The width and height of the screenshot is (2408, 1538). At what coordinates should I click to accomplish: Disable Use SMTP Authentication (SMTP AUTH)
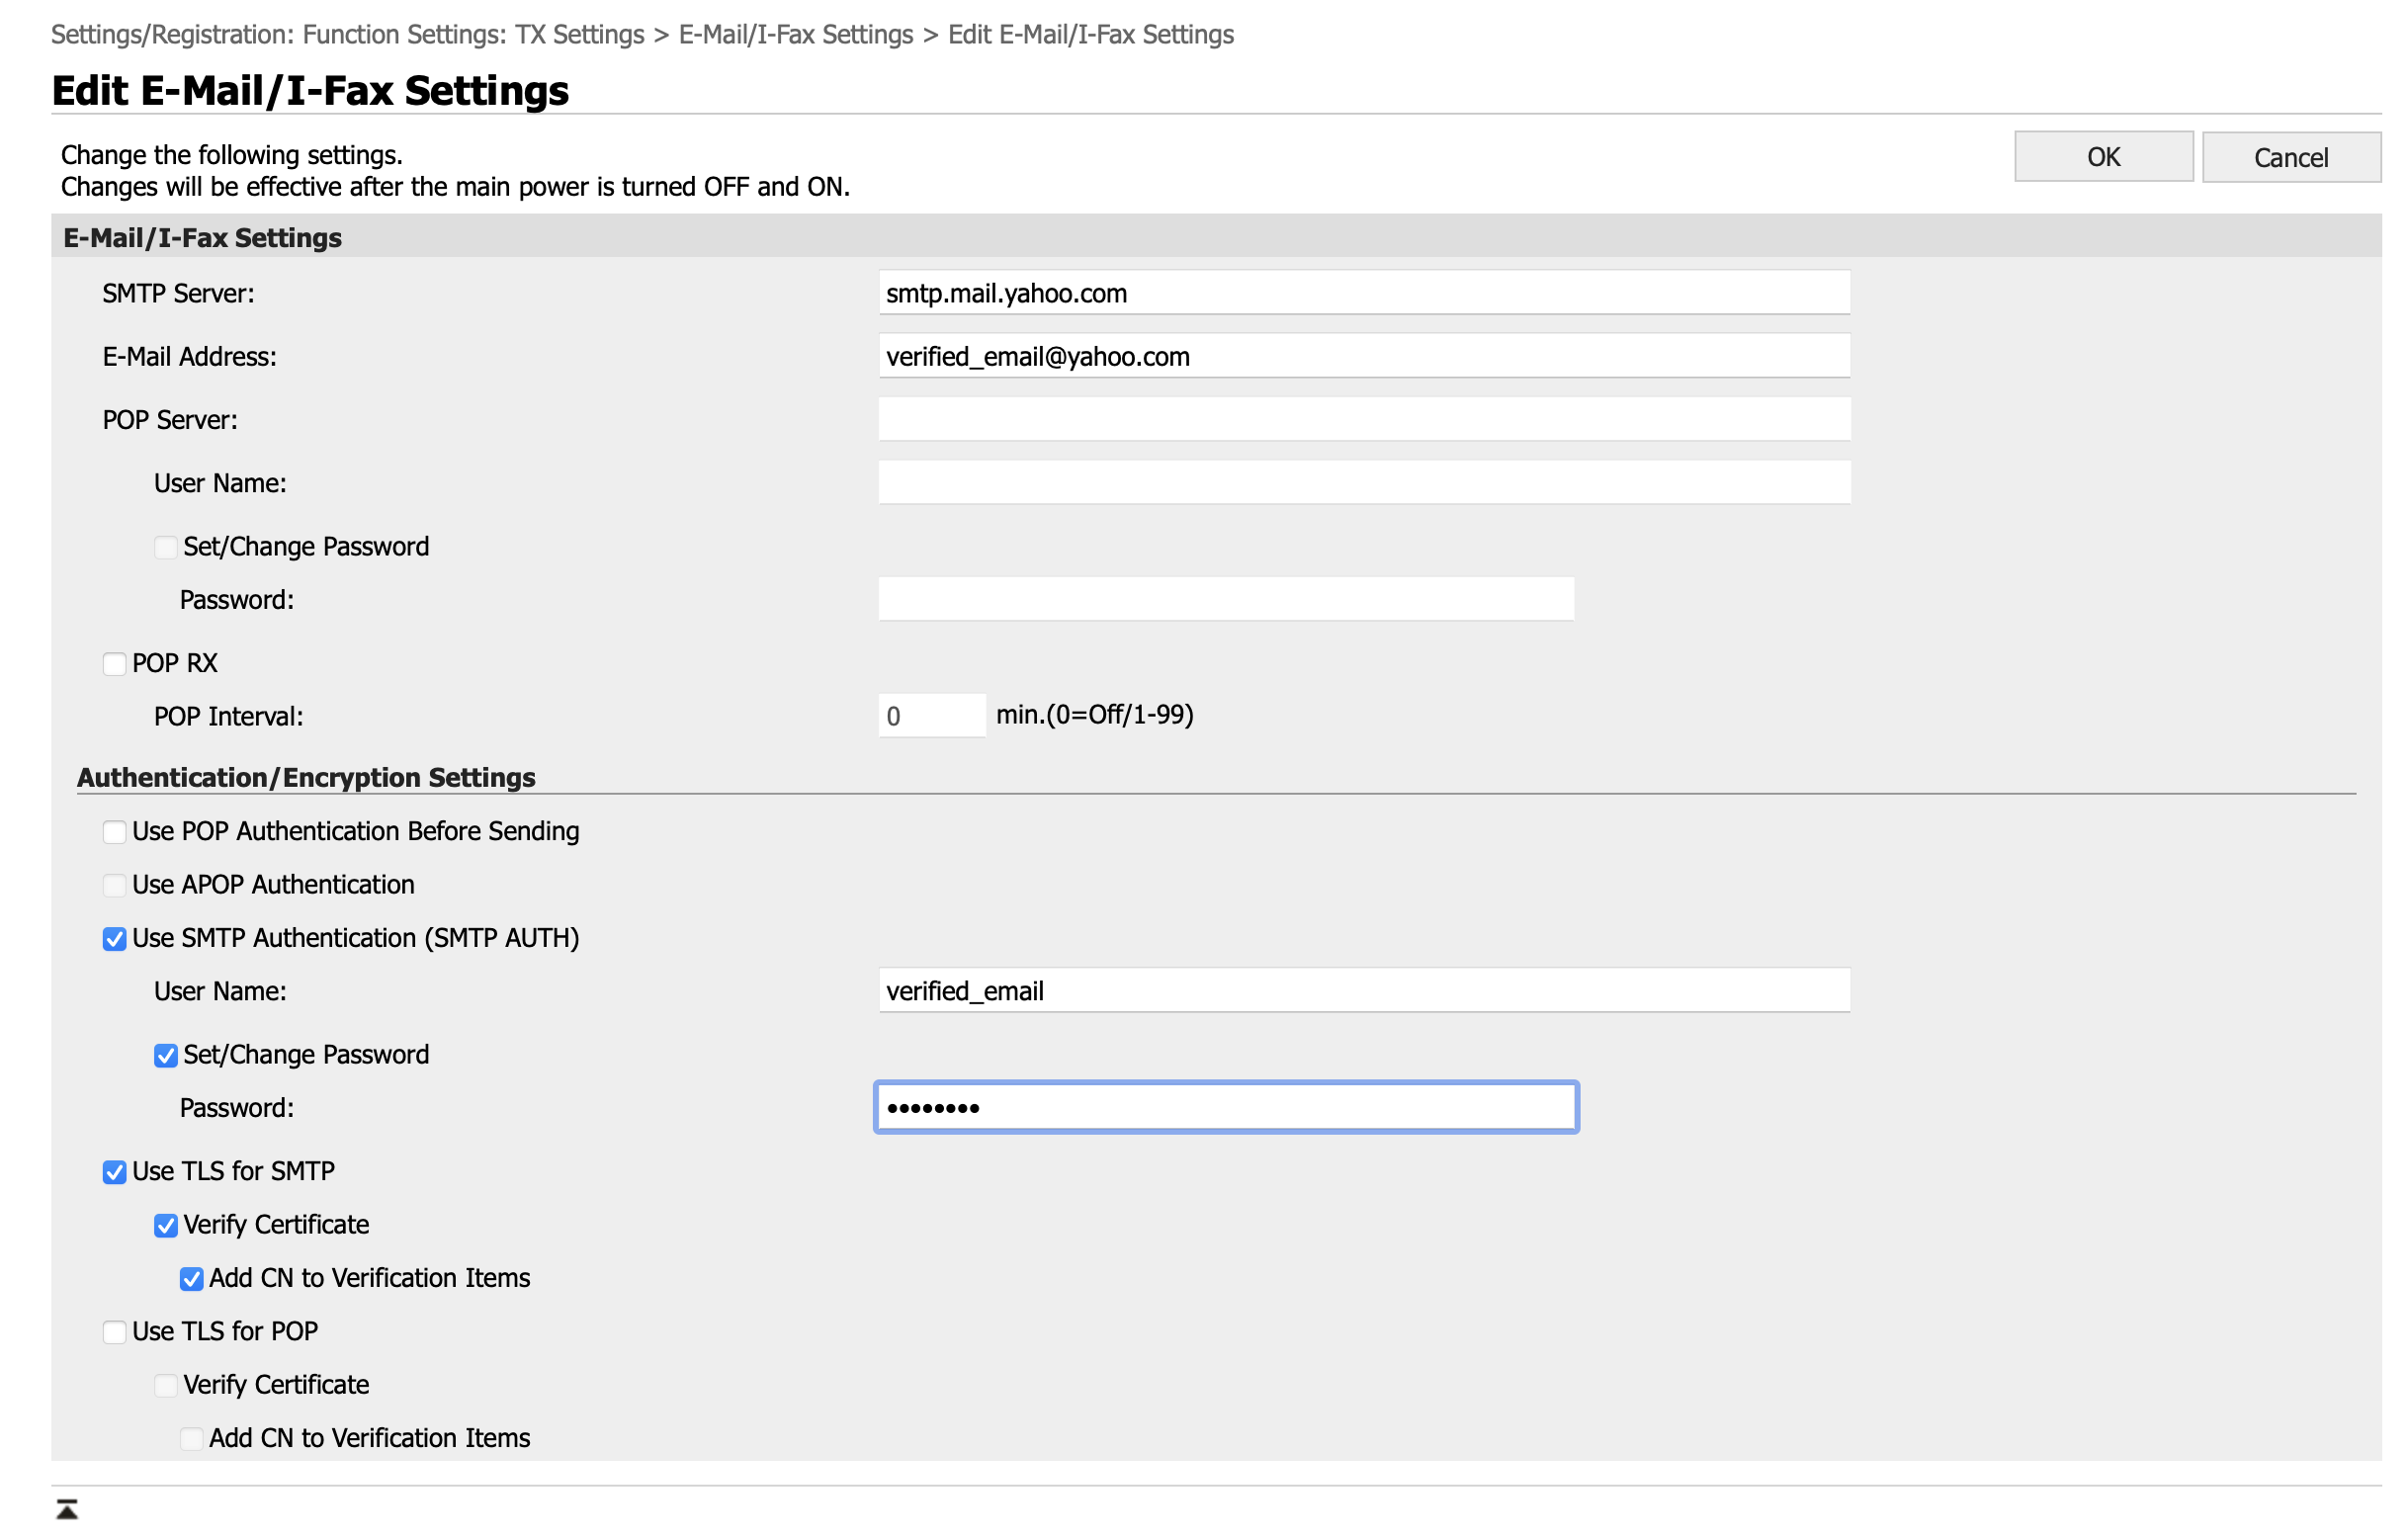click(x=114, y=939)
